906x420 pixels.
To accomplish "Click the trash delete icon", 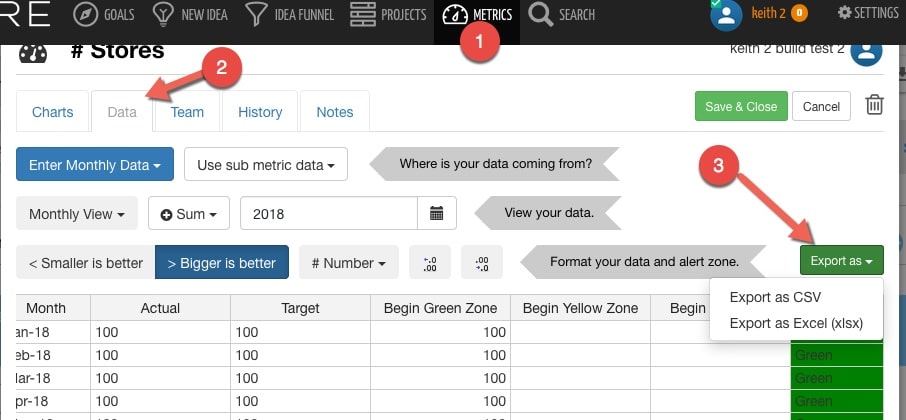I will [874, 105].
